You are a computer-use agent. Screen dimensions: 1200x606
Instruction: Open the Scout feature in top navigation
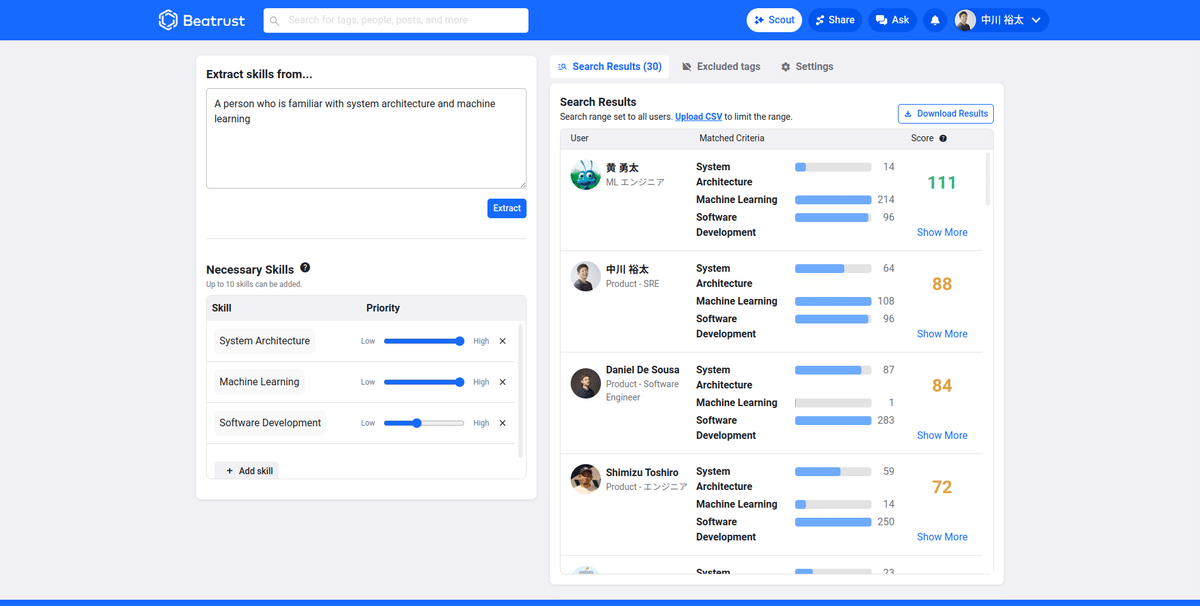pos(774,19)
